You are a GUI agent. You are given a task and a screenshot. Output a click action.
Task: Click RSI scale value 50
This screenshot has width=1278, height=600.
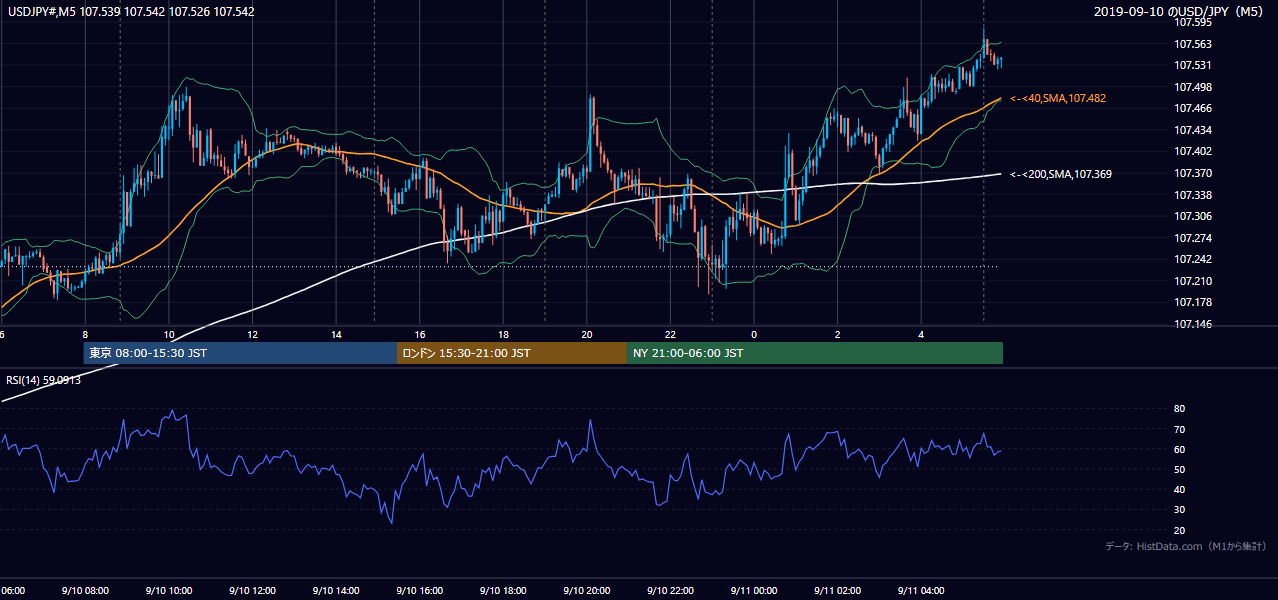click(x=1179, y=469)
